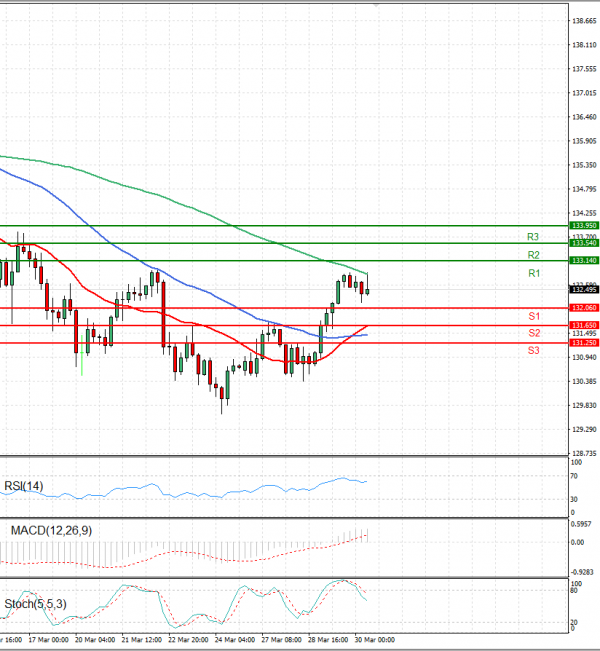Viewport: 600px width, 651px height.
Task: Click the 27 Mar 08:00 time label
Action: (282, 640)
